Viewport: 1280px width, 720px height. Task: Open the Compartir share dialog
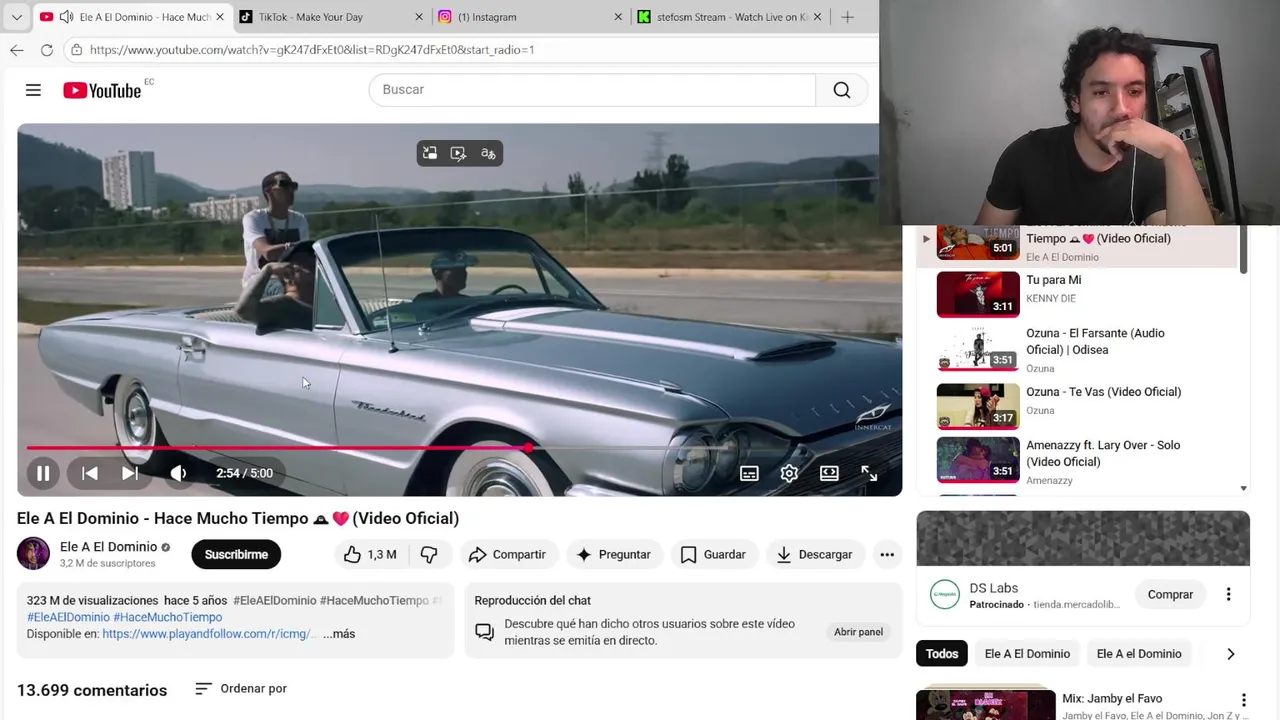tap(507, 554)
